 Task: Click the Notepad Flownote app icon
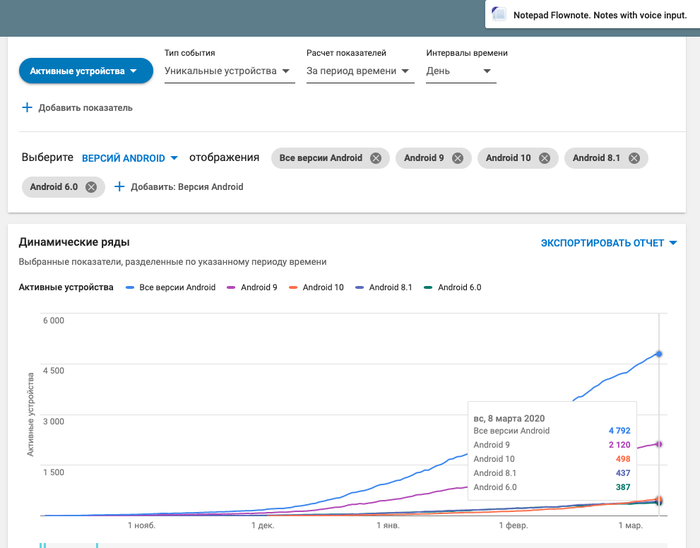pyautogui.click(x=499, y=14)
